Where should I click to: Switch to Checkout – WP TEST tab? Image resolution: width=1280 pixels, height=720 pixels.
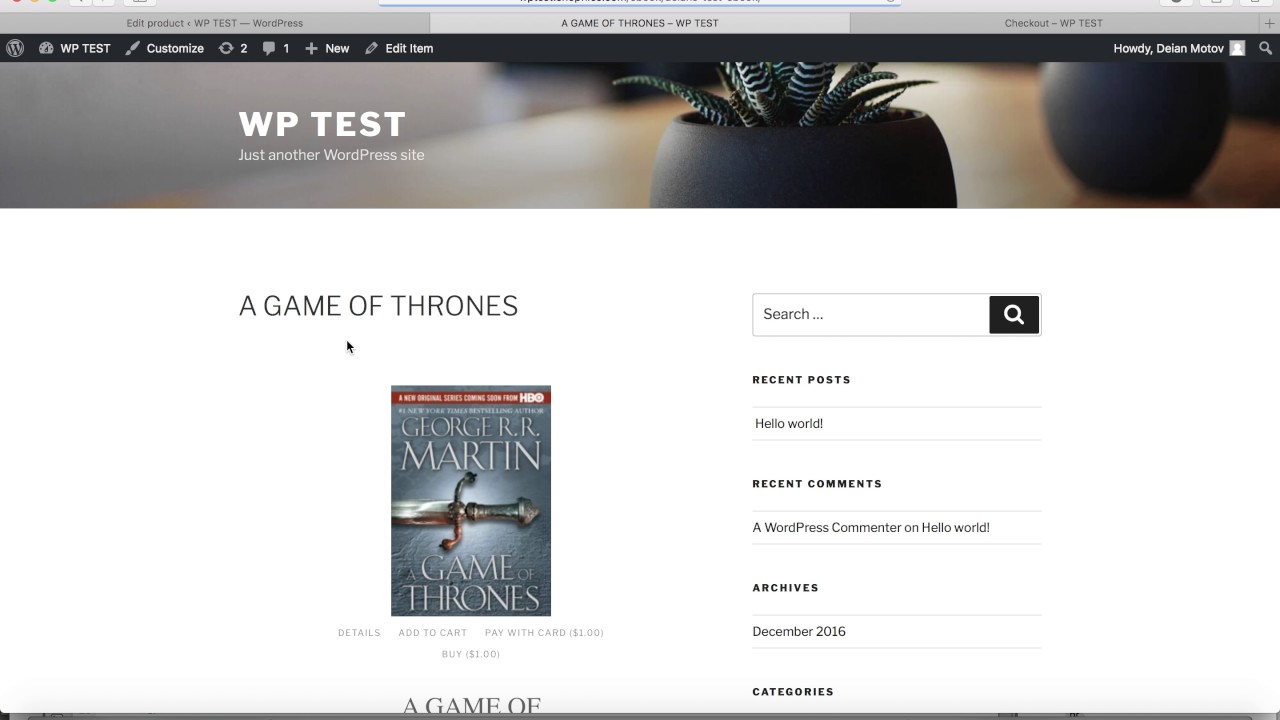1054,23
